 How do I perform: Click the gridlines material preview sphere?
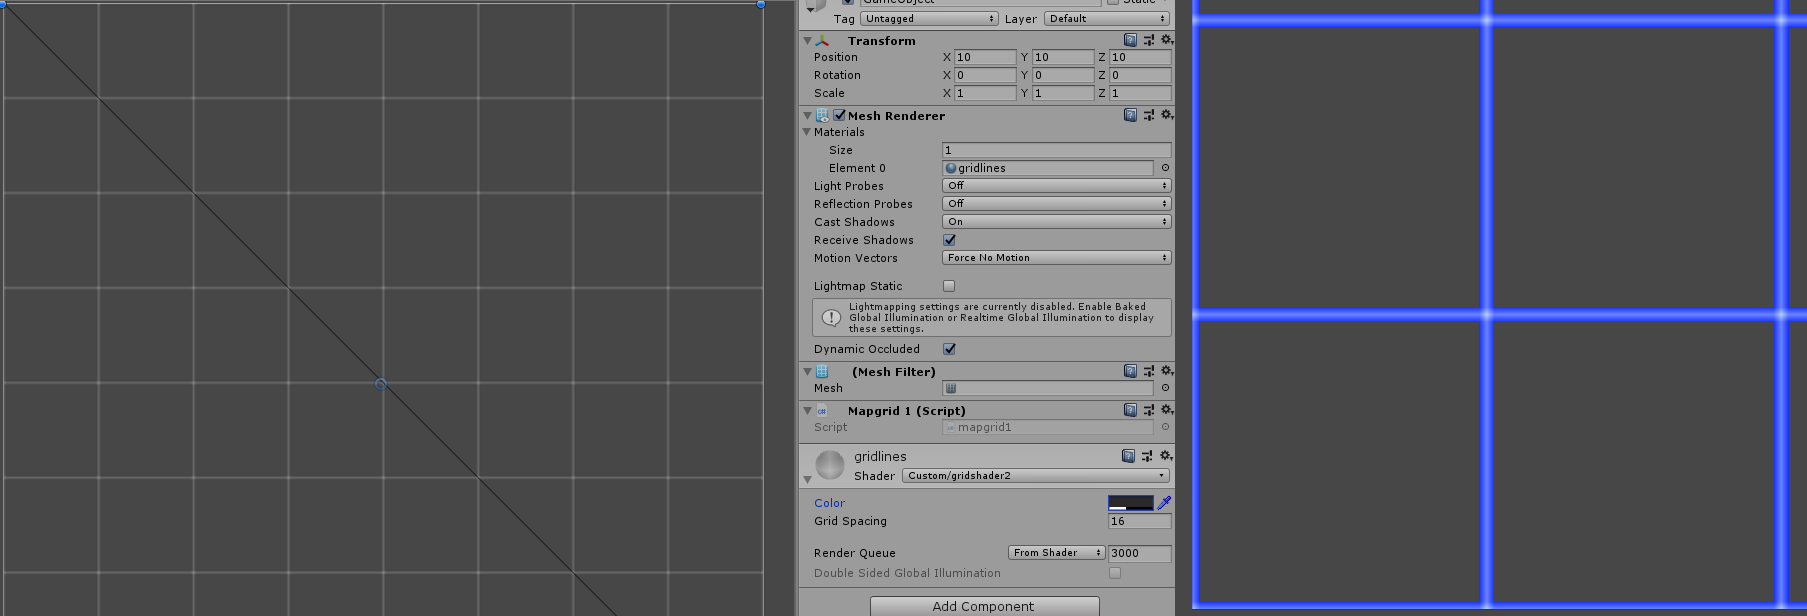coord(830,465)
